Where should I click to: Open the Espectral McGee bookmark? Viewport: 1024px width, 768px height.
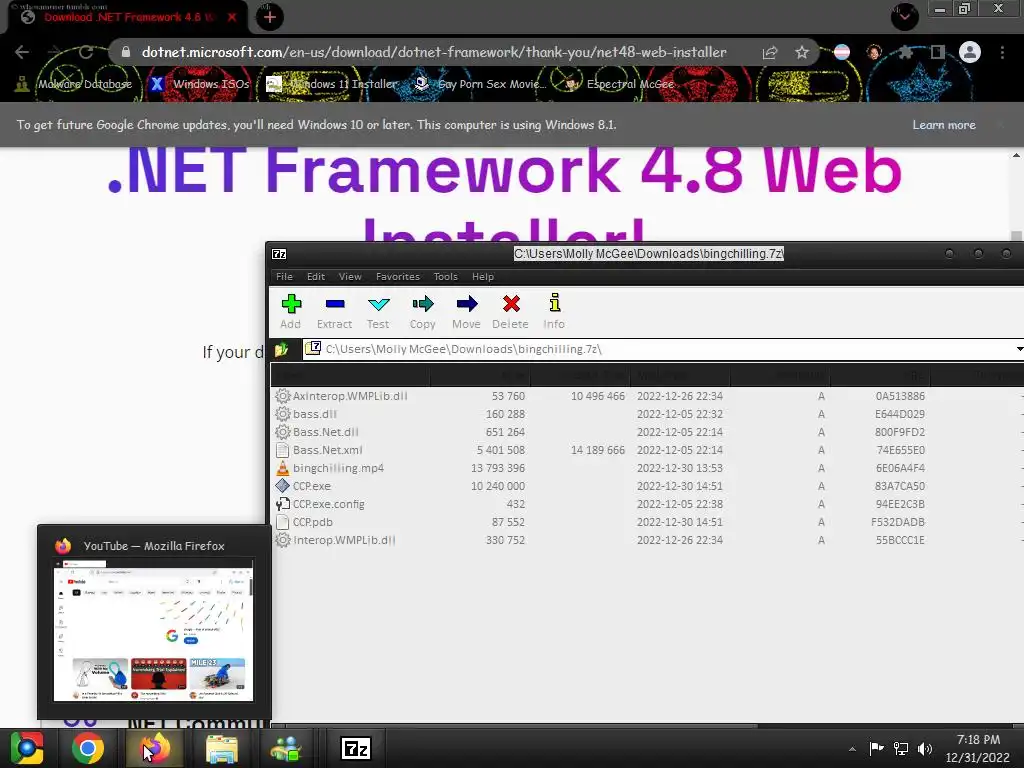(x=618, y=84)
